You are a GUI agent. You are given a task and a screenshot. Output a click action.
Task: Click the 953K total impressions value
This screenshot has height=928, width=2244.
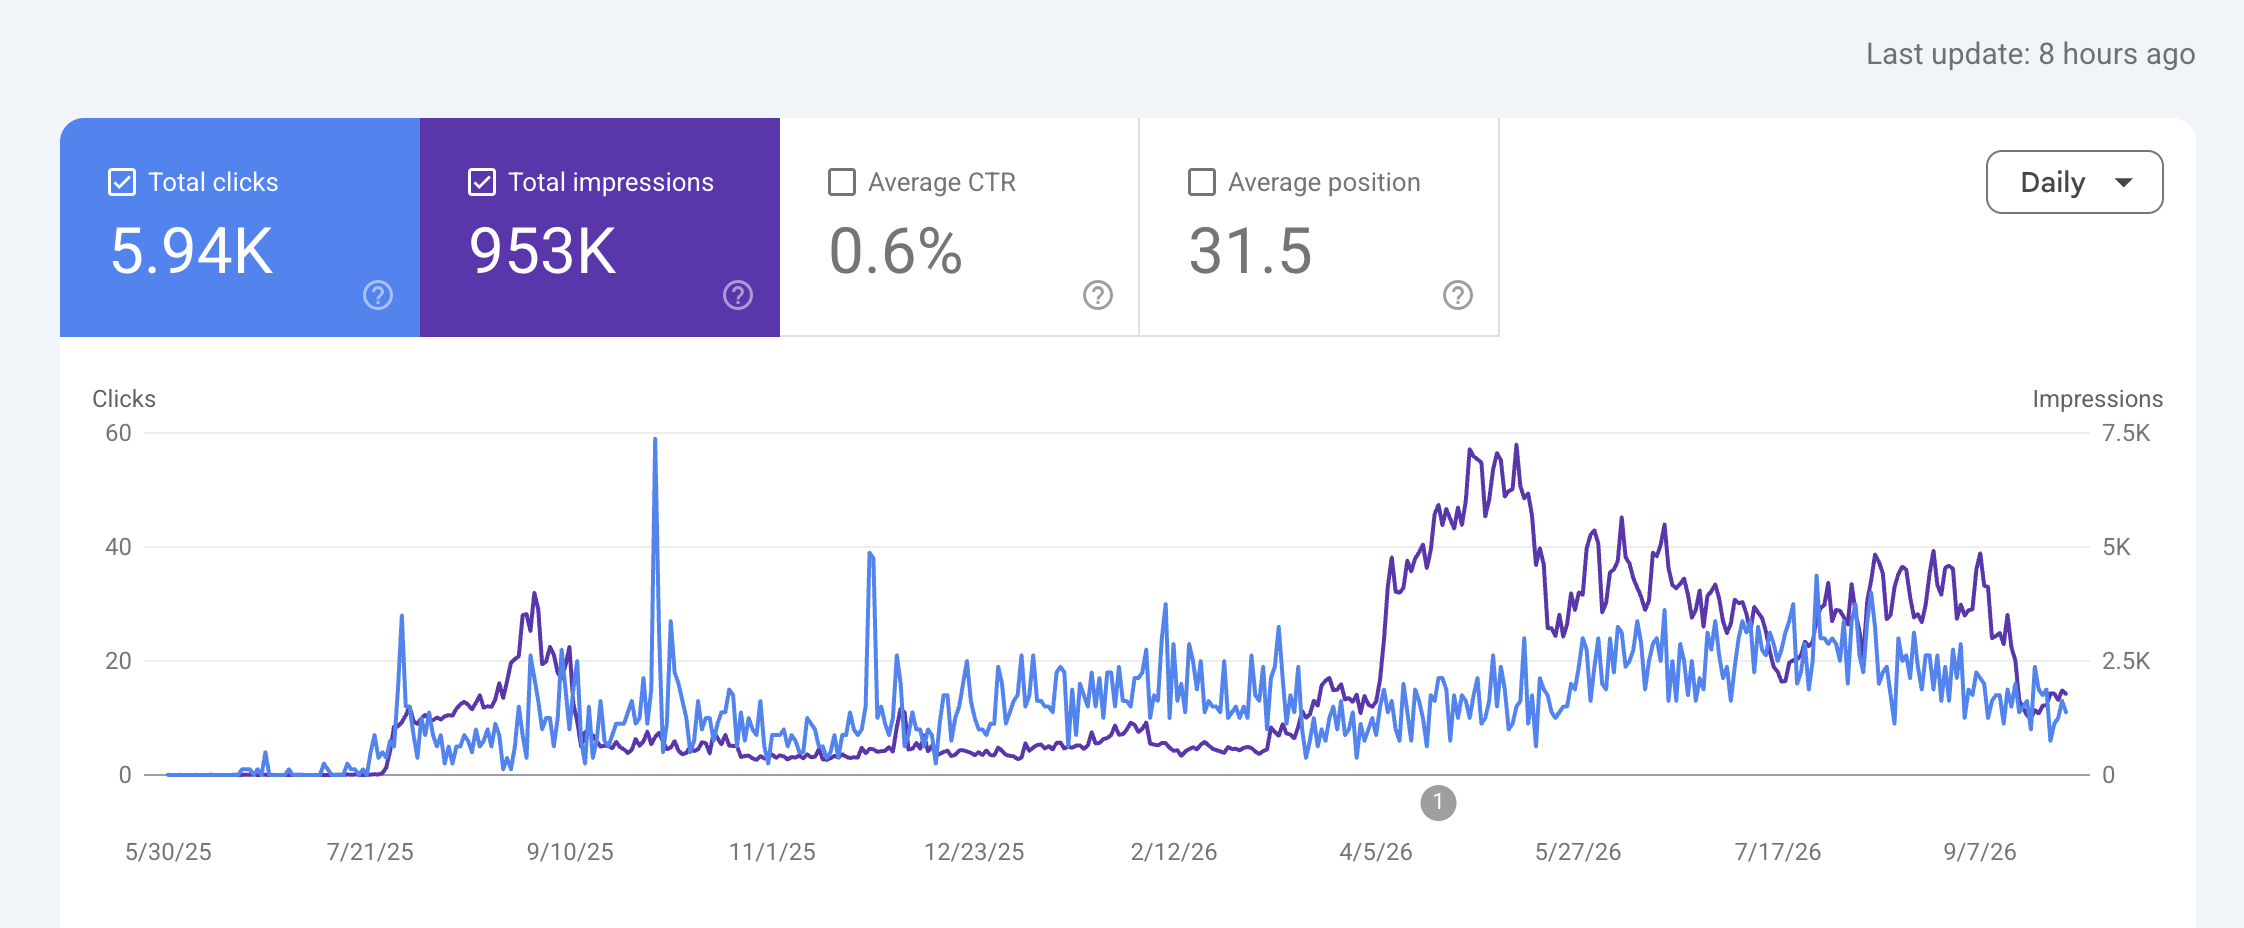(x=543, y=250)
